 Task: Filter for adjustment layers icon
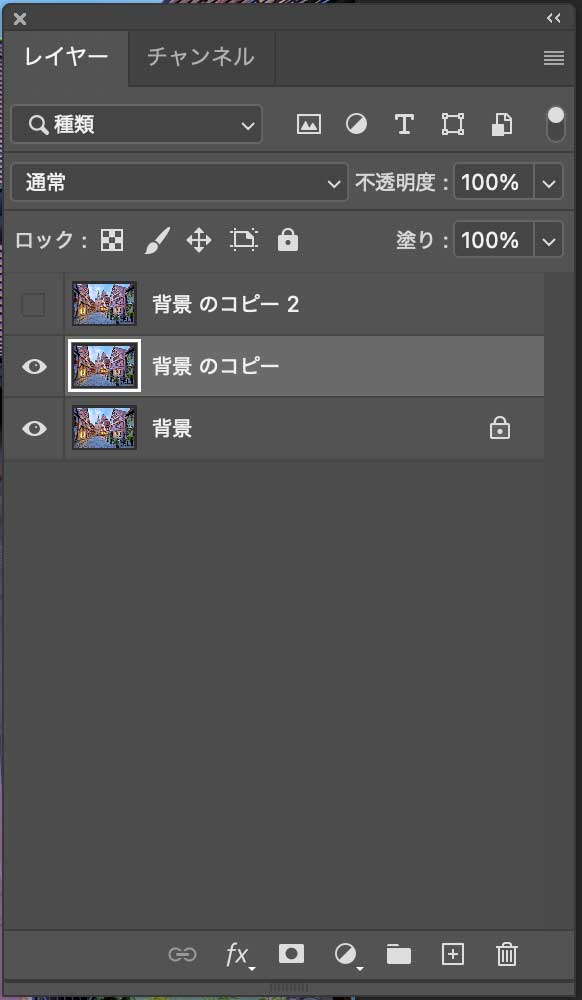coord(356,124)
